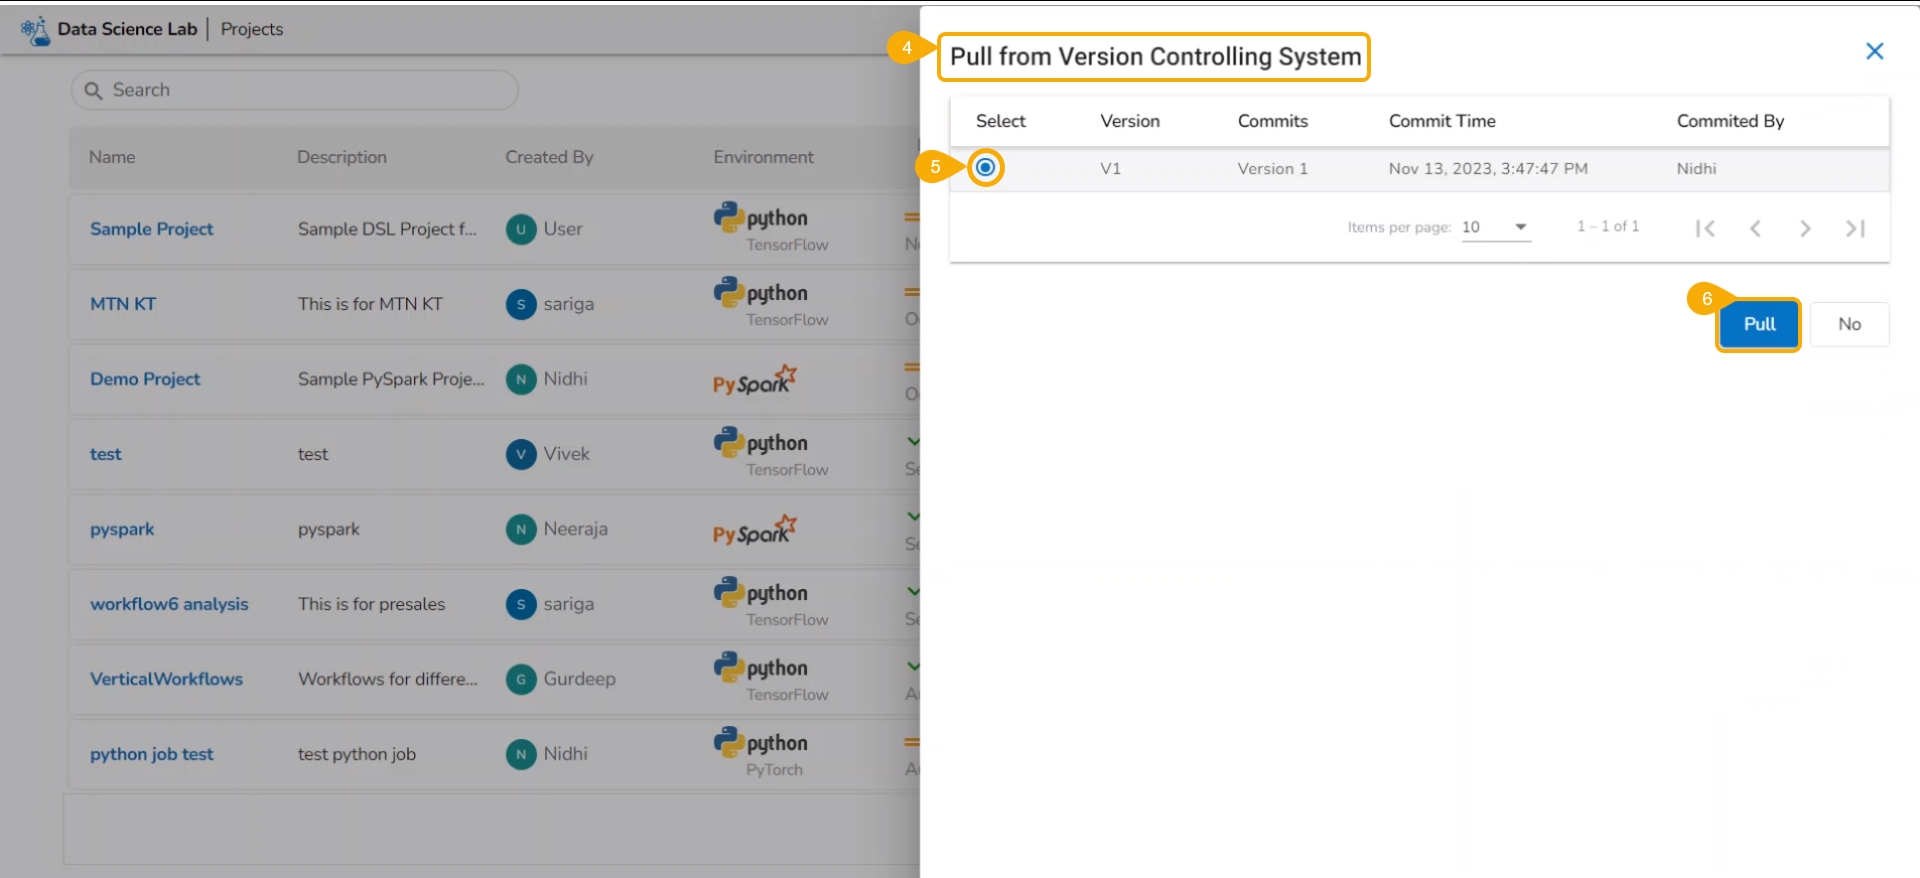Go to the next page of versions
Image resolution: width=1920 pixels, height=878 pixels.
click(1805, 228)
